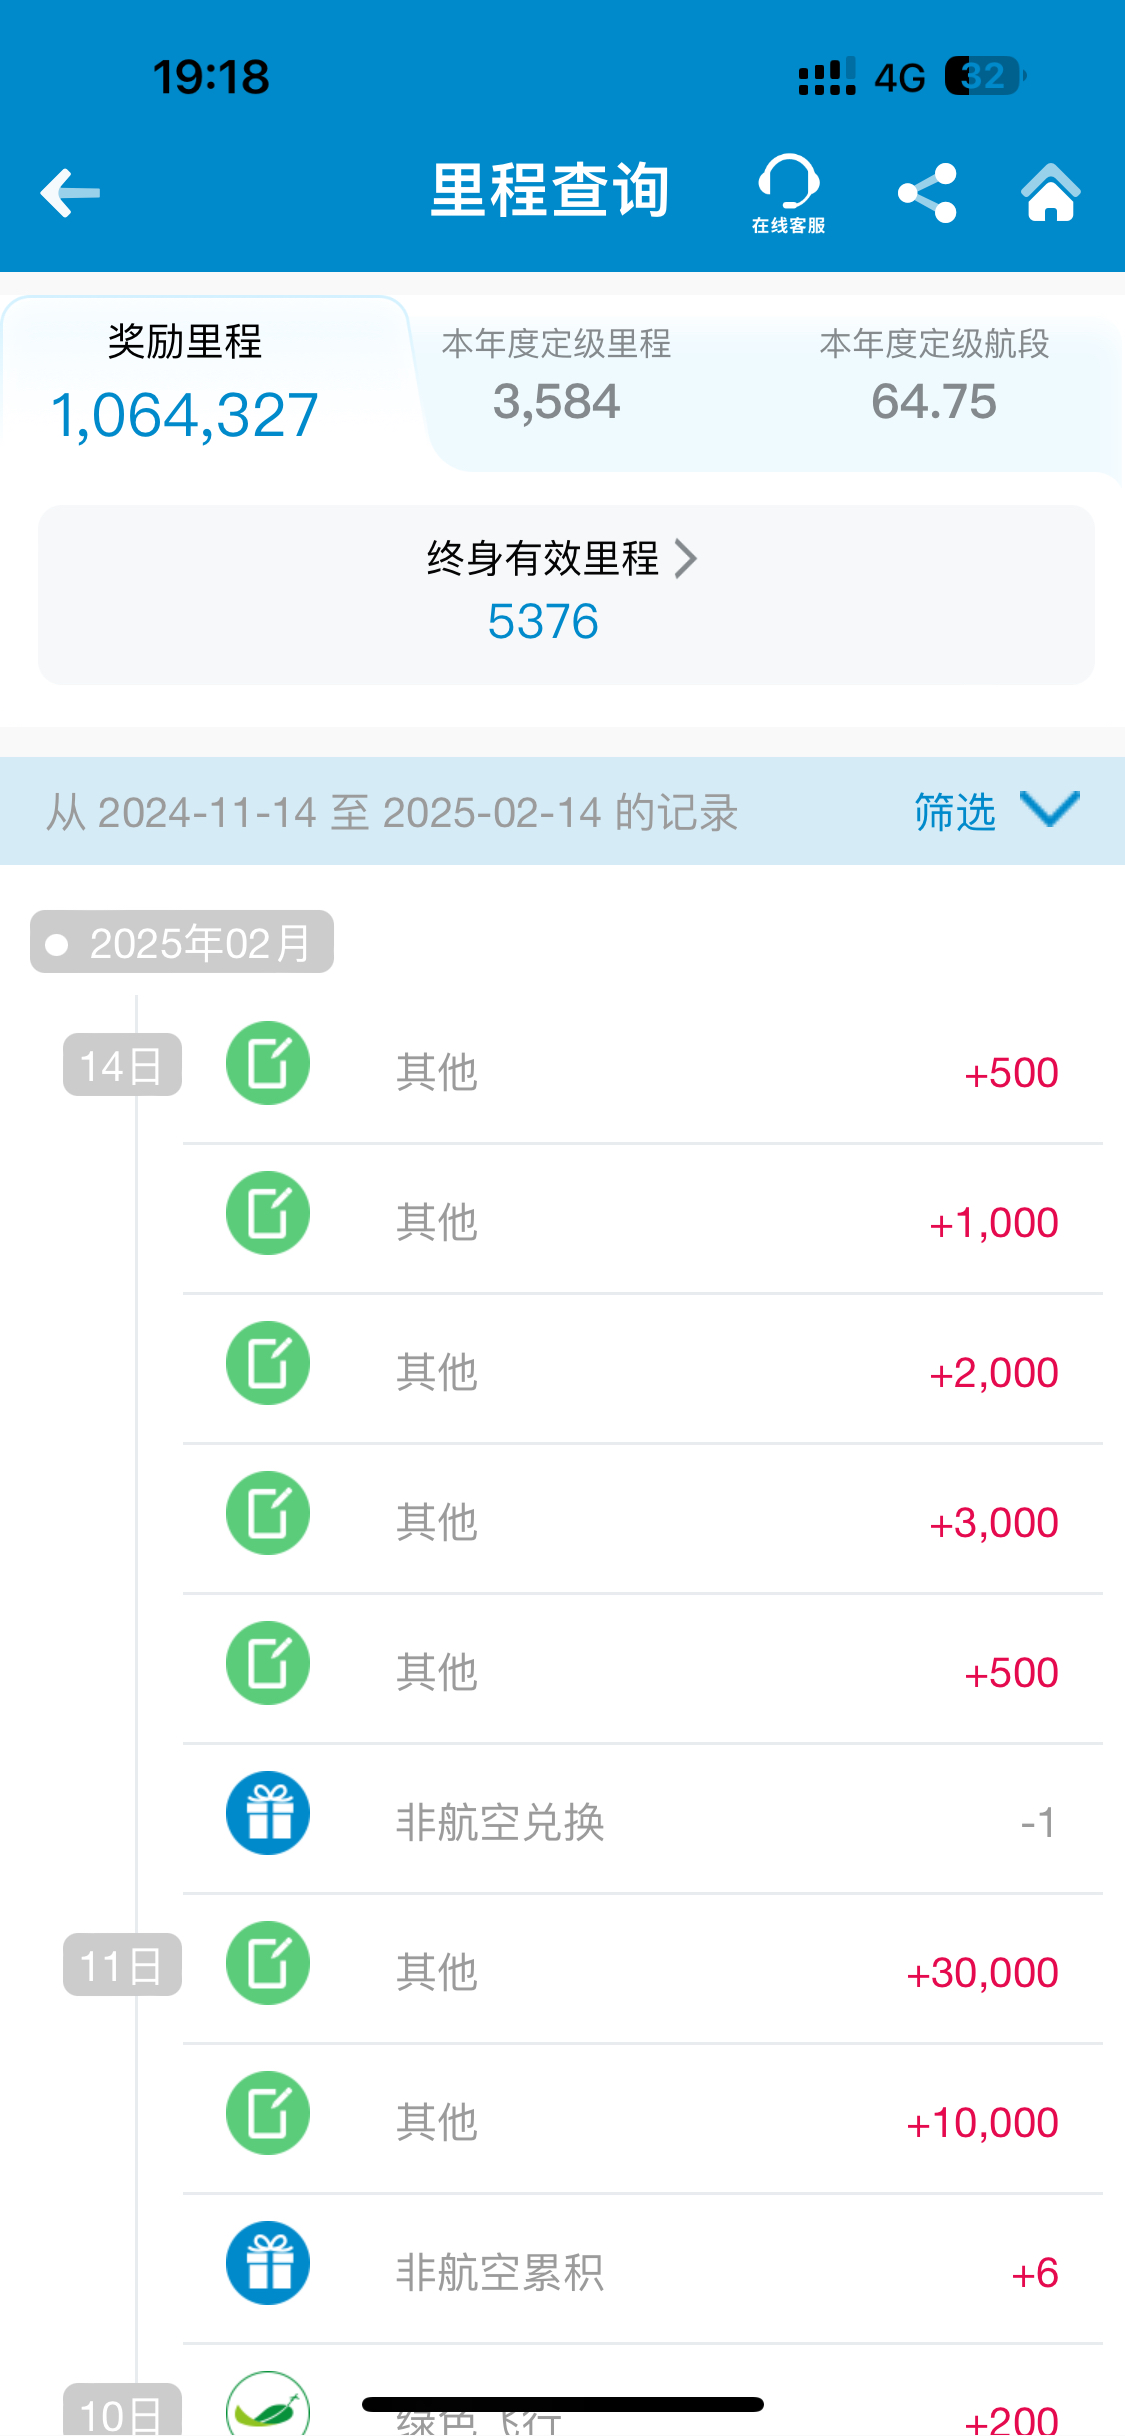This screenshot has height=2436, width=1125.
Task: Tap the green leaf flight icon
Action: [x=268, y=2405]
